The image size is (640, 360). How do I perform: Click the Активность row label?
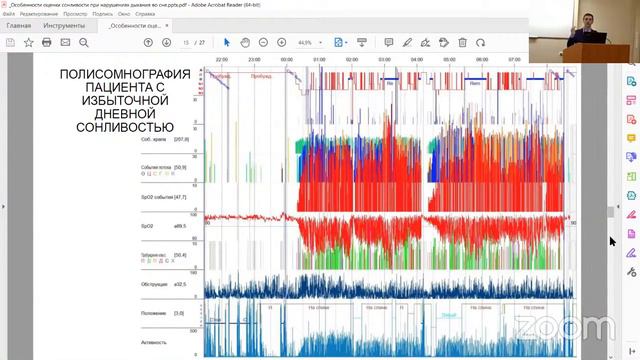coord(153,342)
